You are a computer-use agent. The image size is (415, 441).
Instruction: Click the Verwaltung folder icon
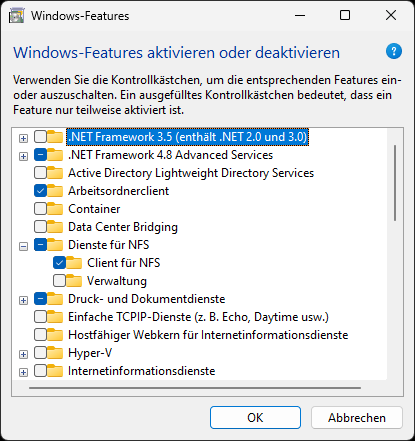point(74,281)
